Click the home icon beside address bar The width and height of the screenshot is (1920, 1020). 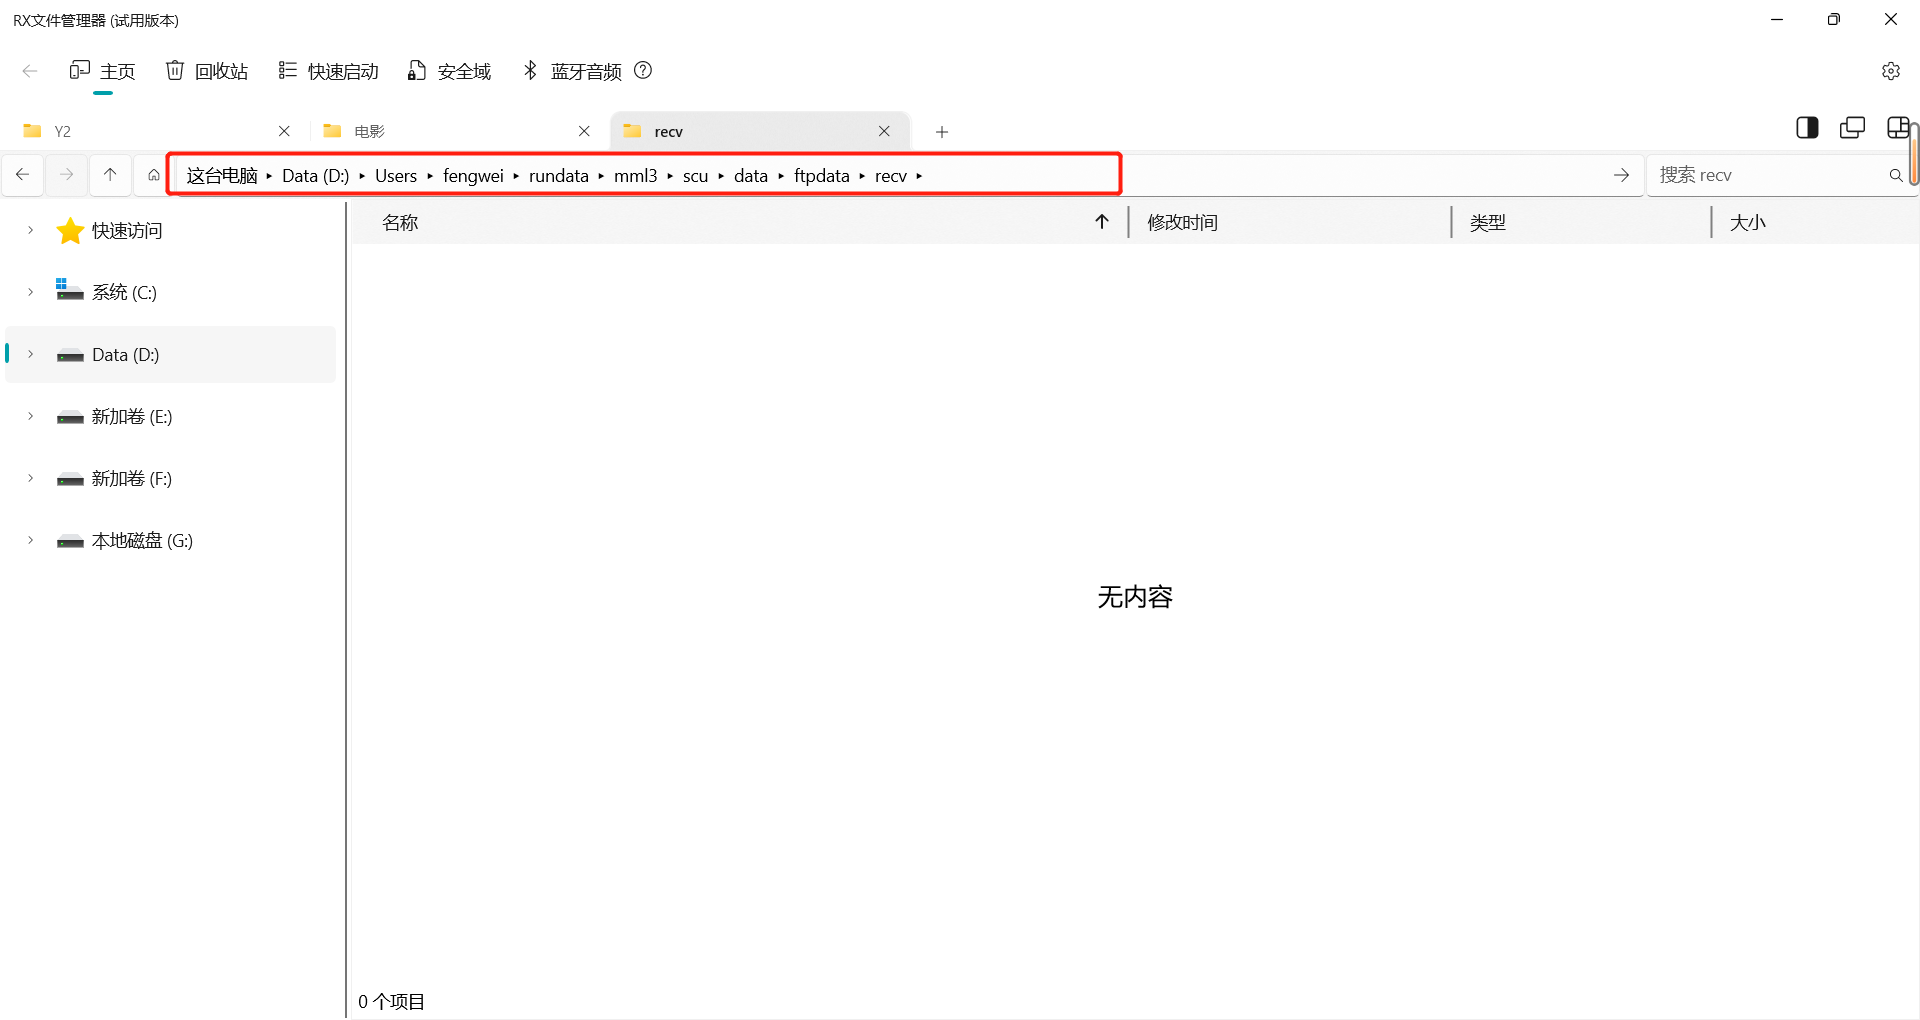point(153,175)
